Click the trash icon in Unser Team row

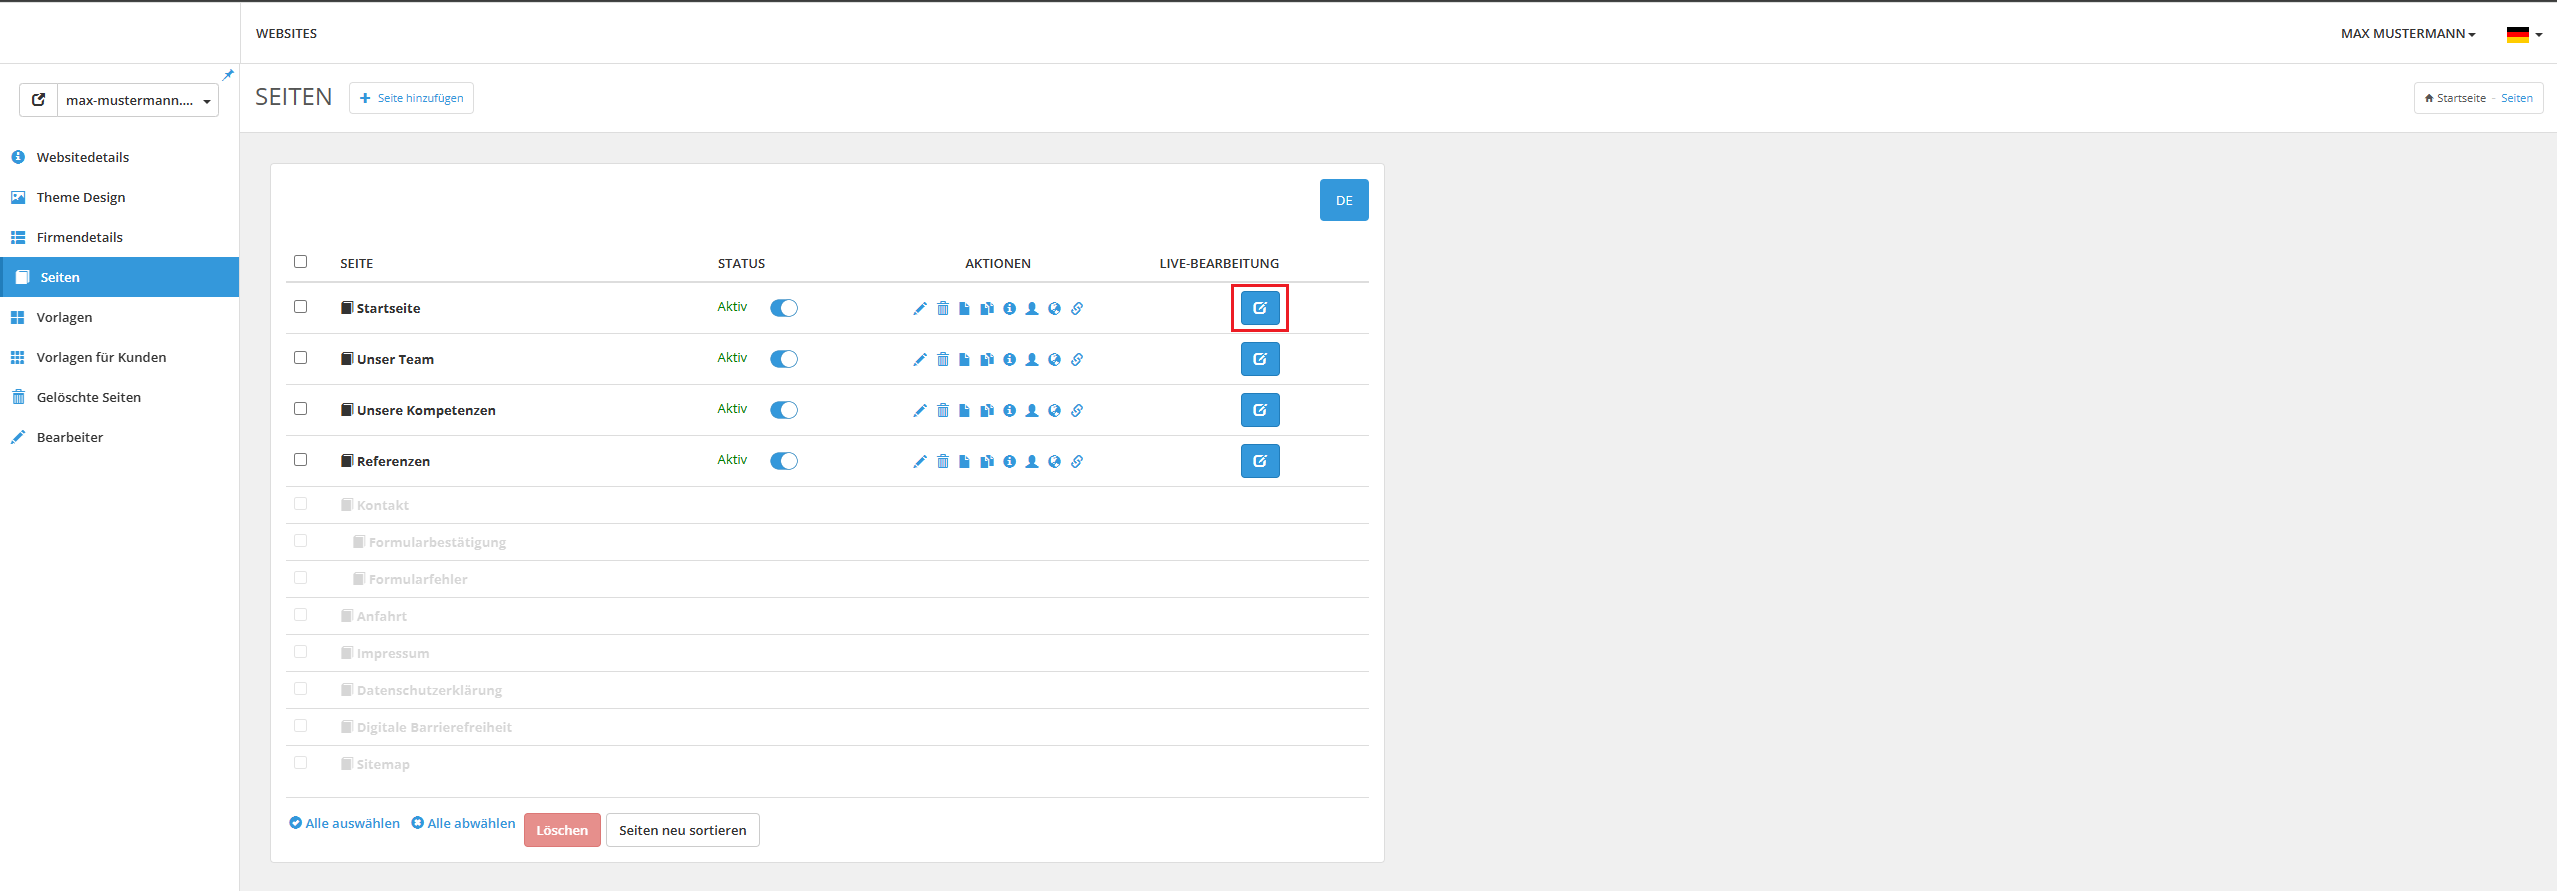(942, 359)
